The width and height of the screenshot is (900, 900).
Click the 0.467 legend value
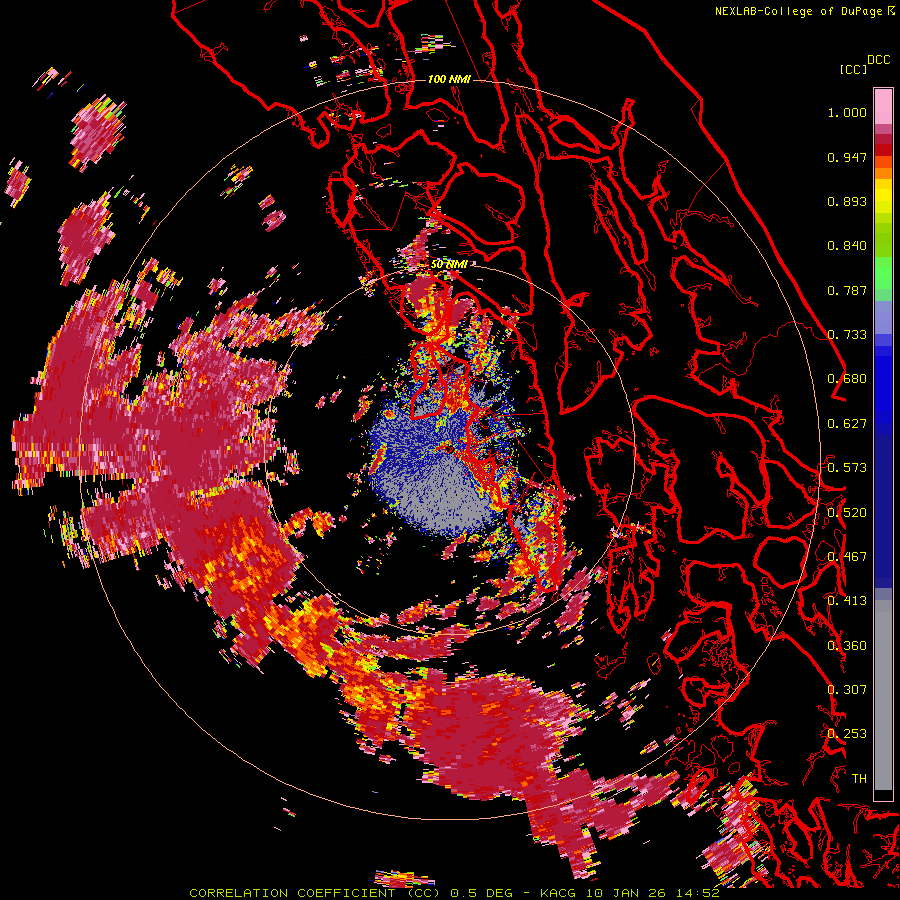847,557
